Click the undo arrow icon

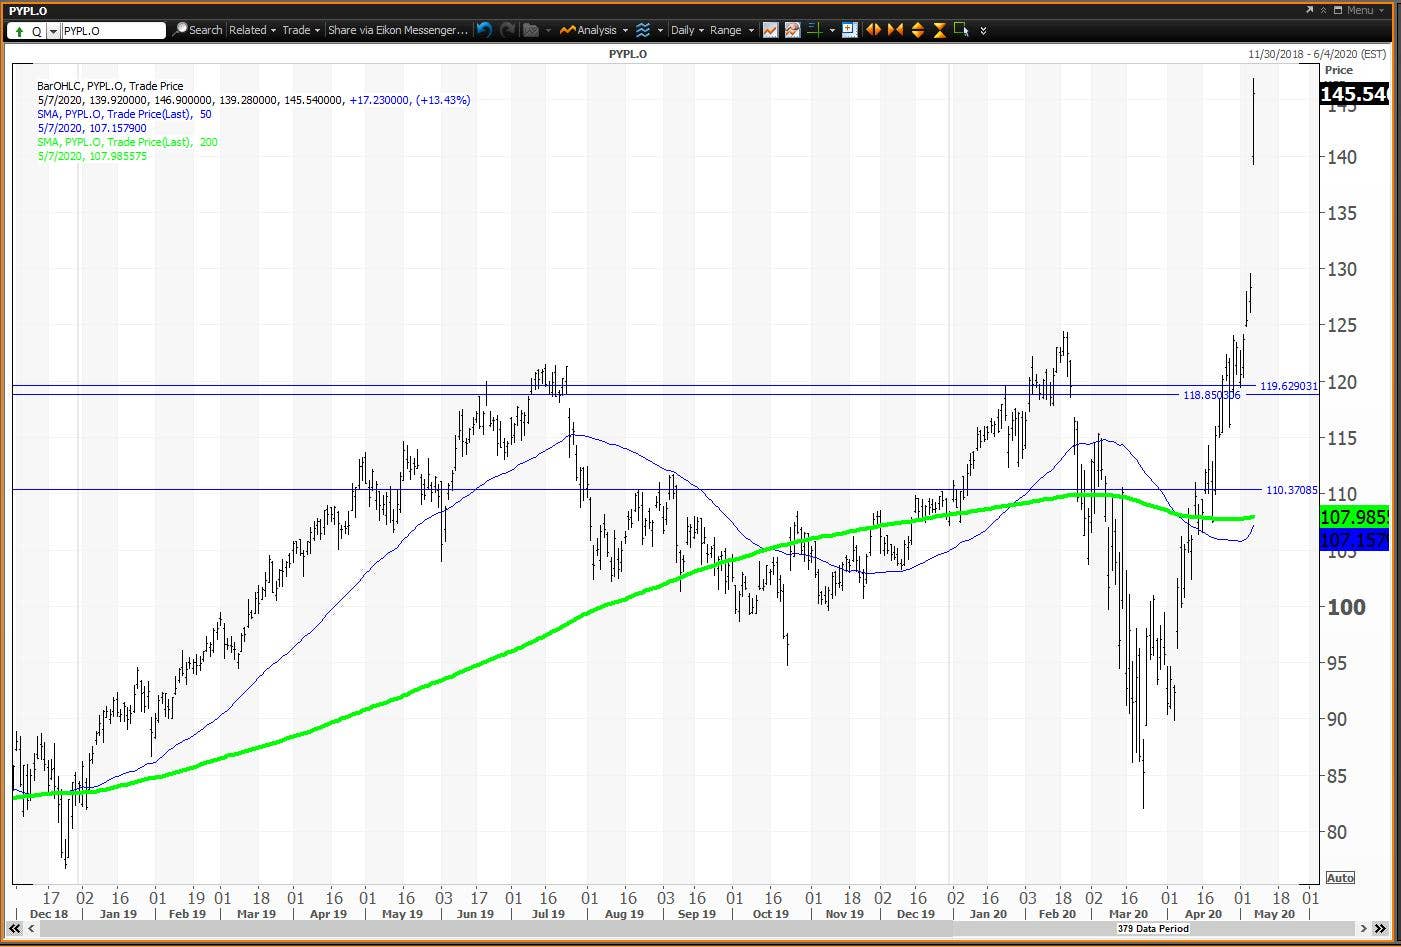click(484, 30)
